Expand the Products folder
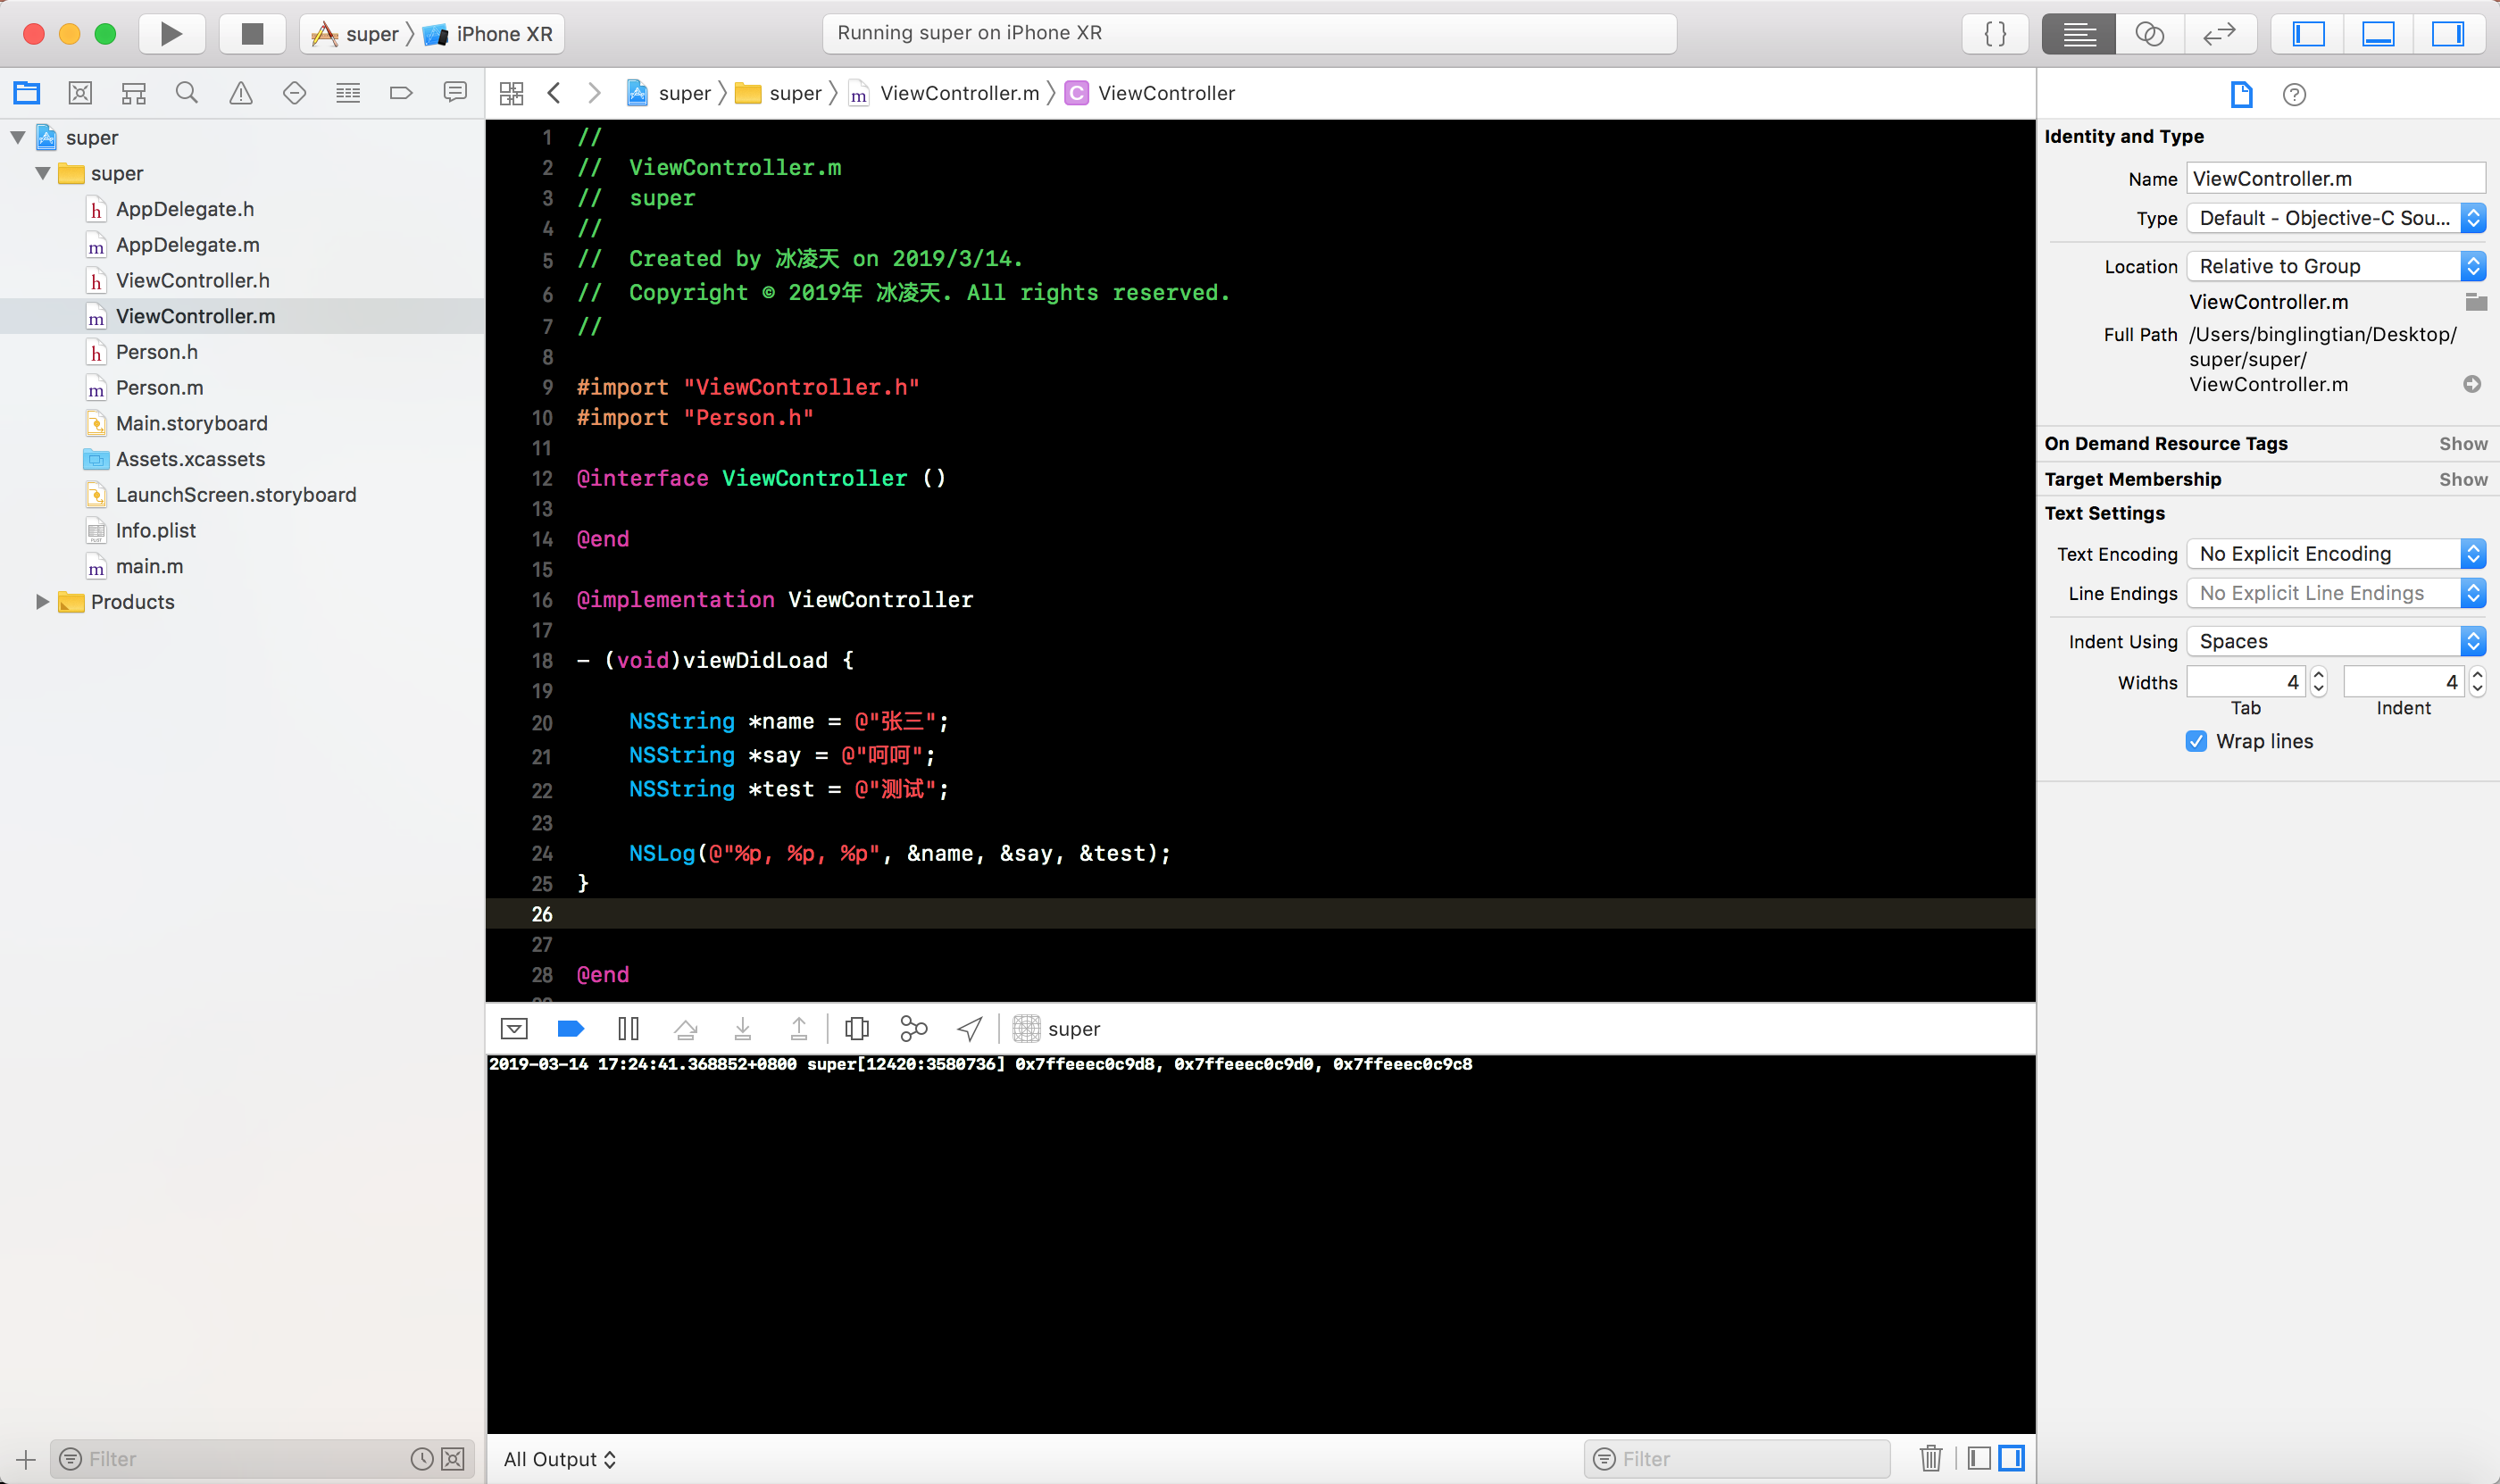The width and height of the screenshot is (2500, 1484). coord(42,601)
